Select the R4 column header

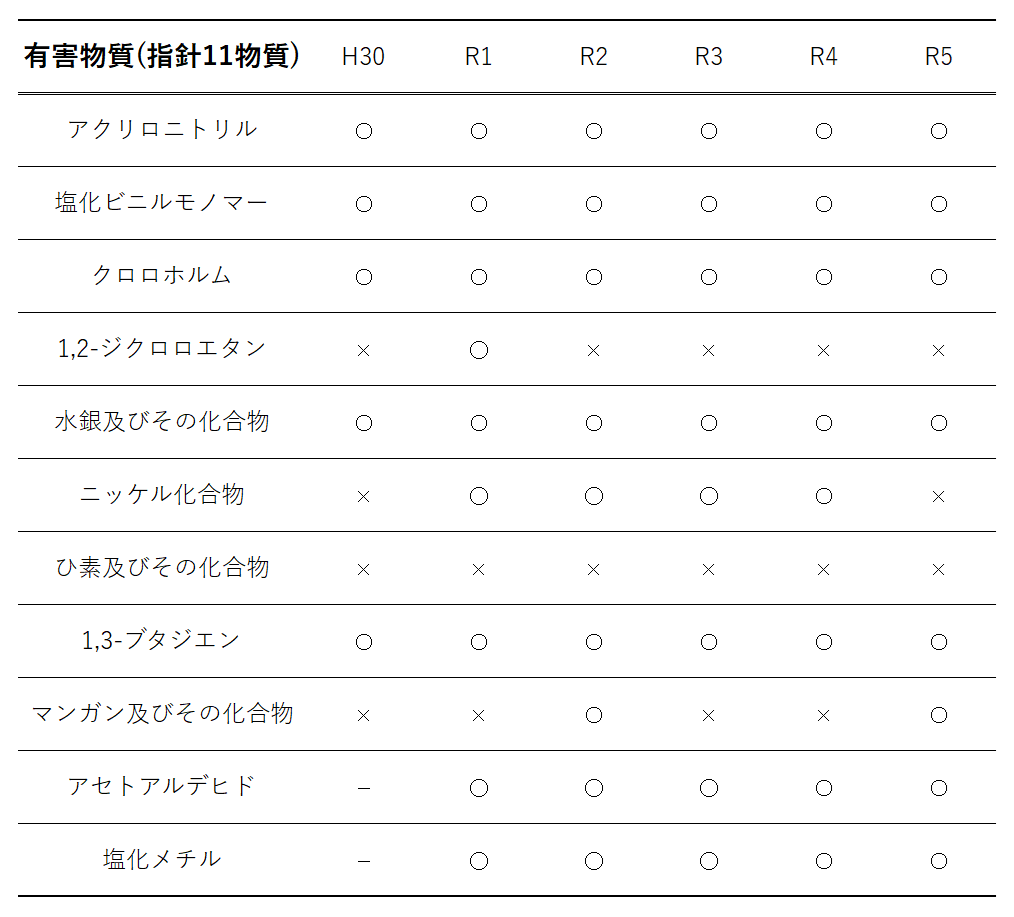pos(823,57)
